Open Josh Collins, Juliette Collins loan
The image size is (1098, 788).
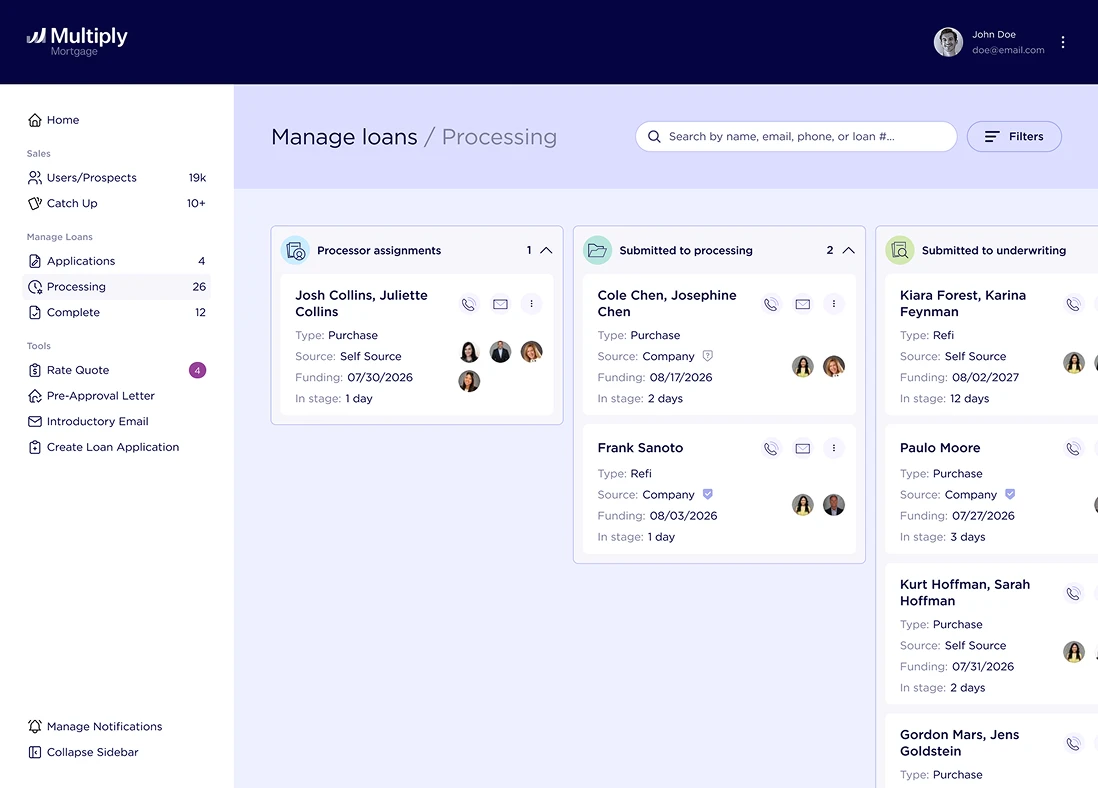[x=361, y=303]
